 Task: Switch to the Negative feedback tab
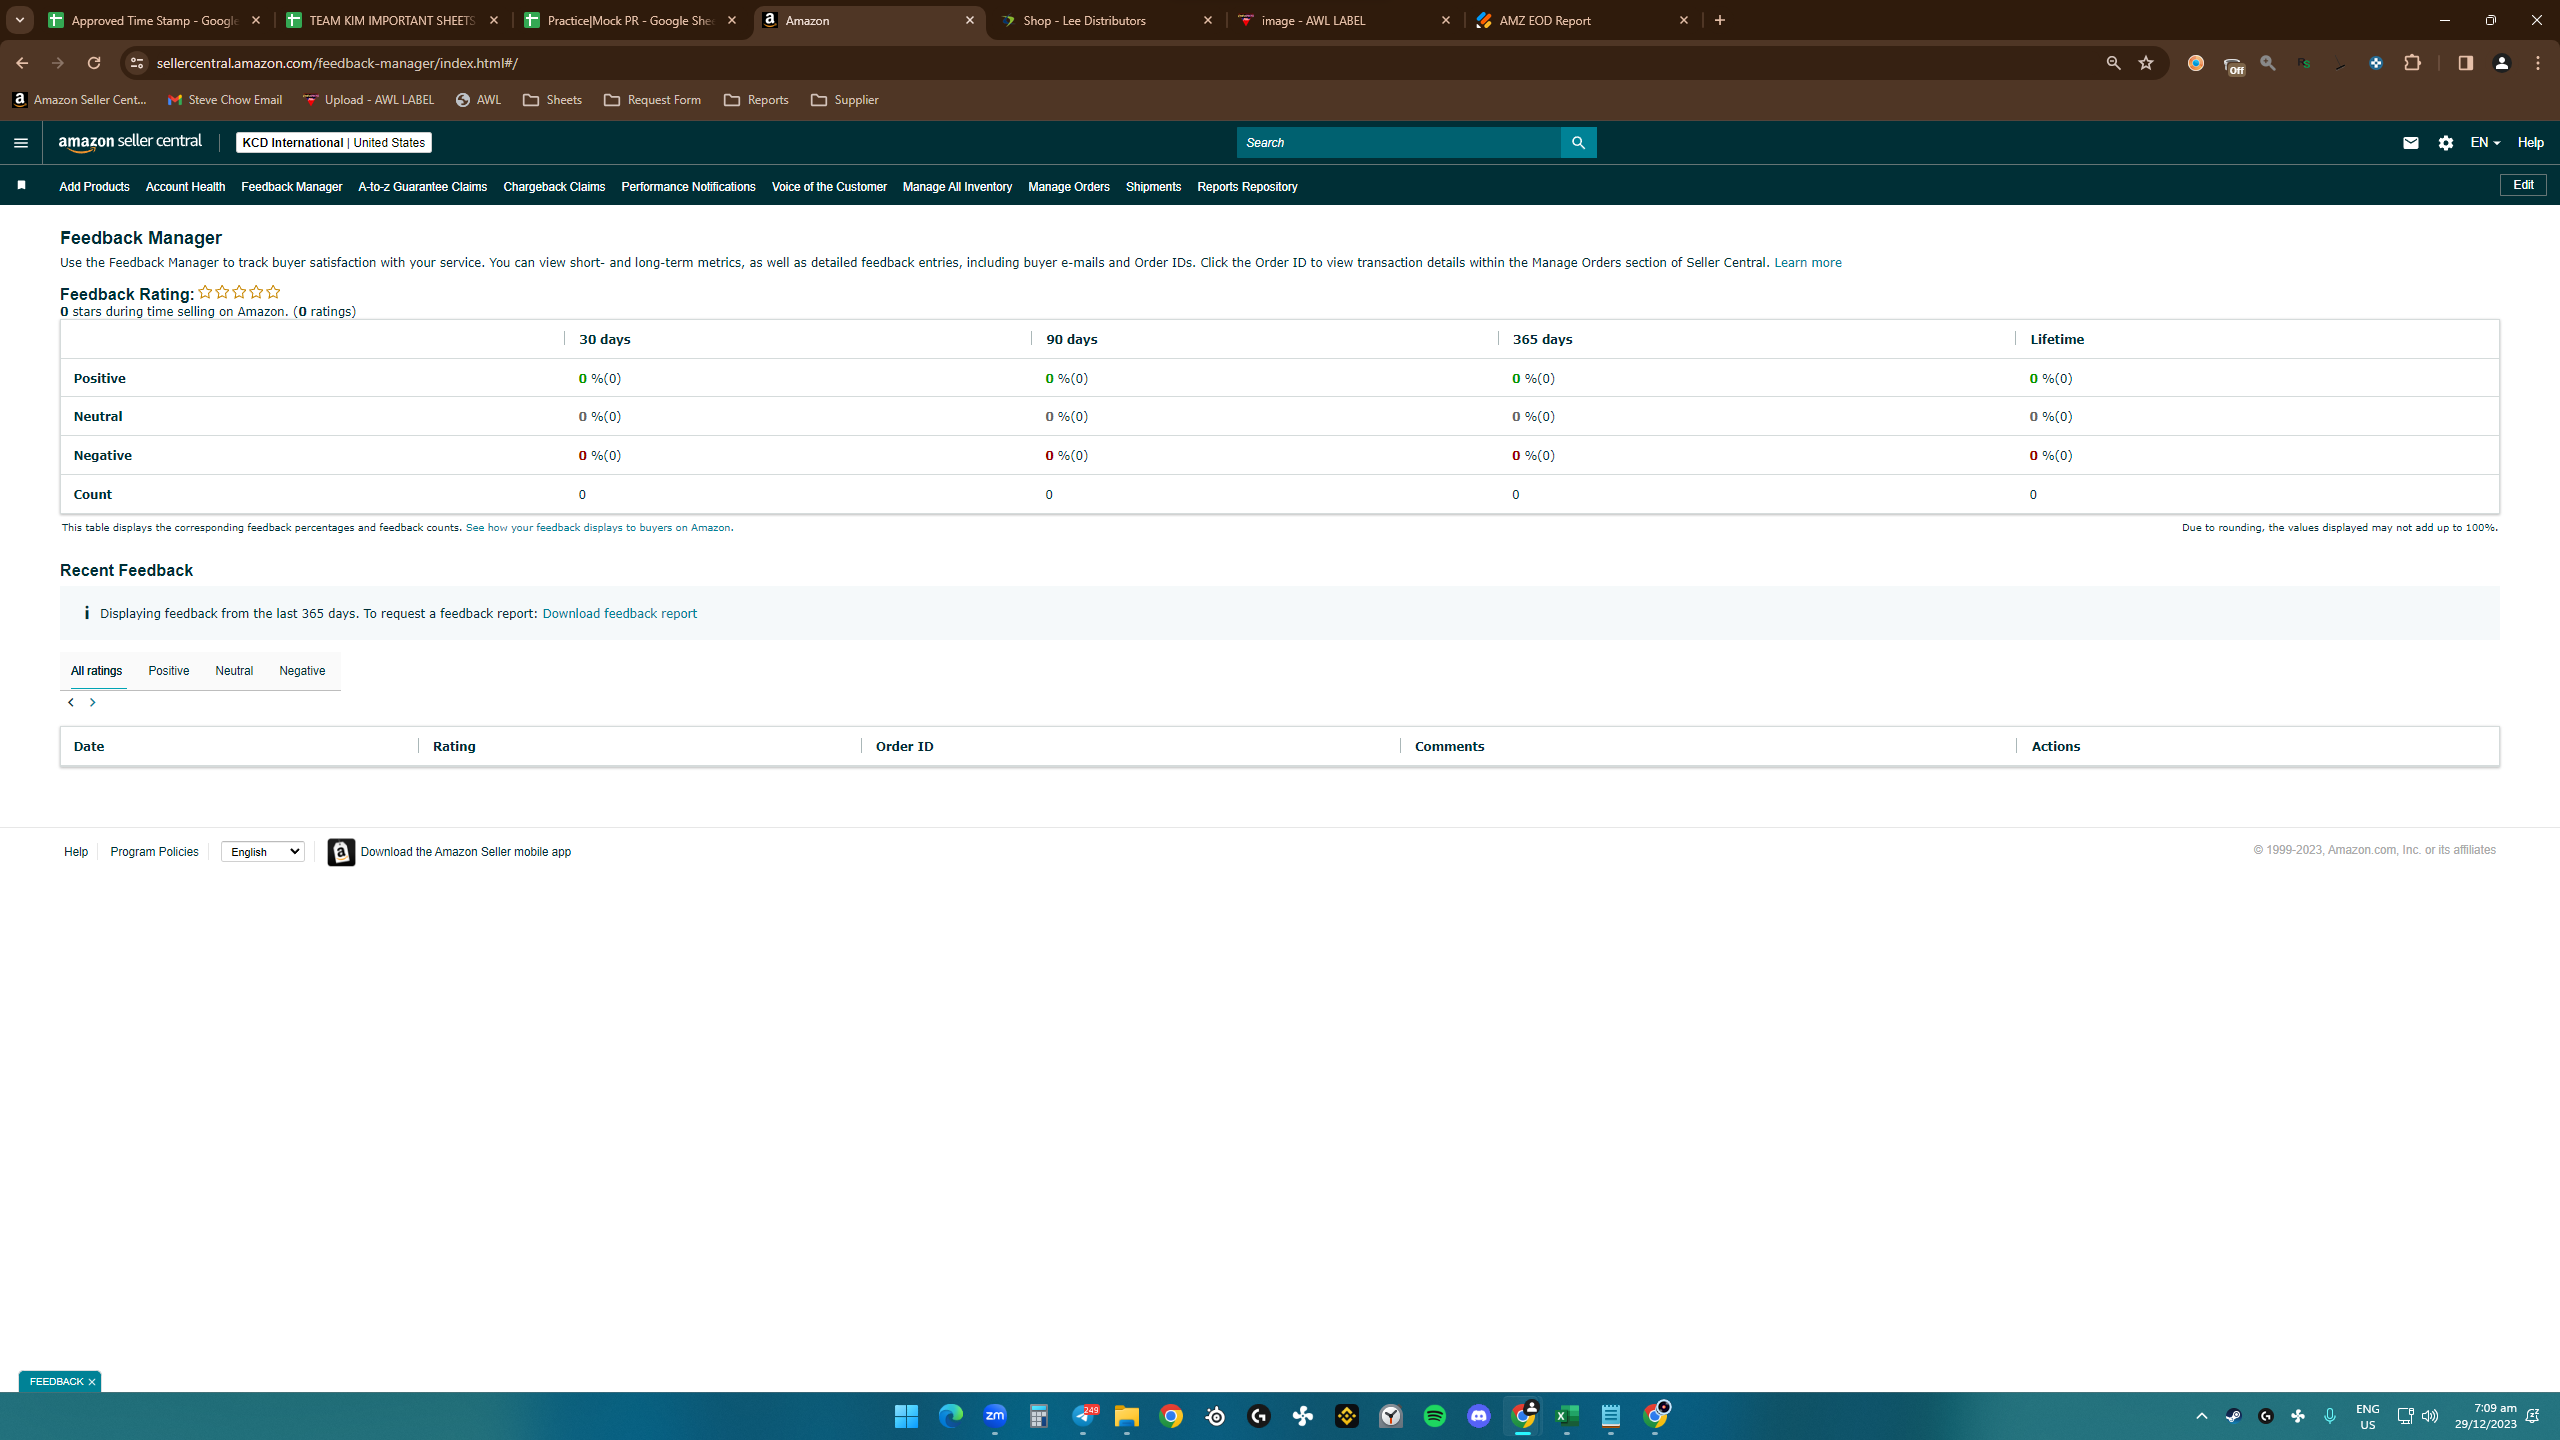point(302,671)
